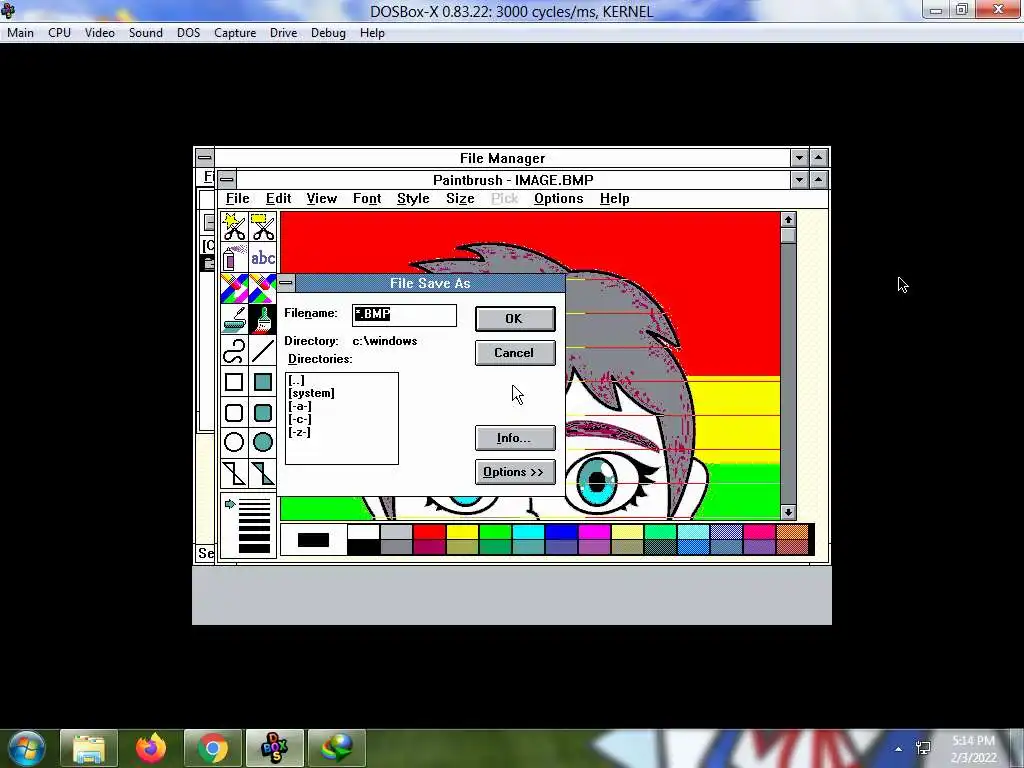This screenshot has width=1024, height=768.
Task: Open the DOSBox-X CPU menu
Action: (59, 33)
